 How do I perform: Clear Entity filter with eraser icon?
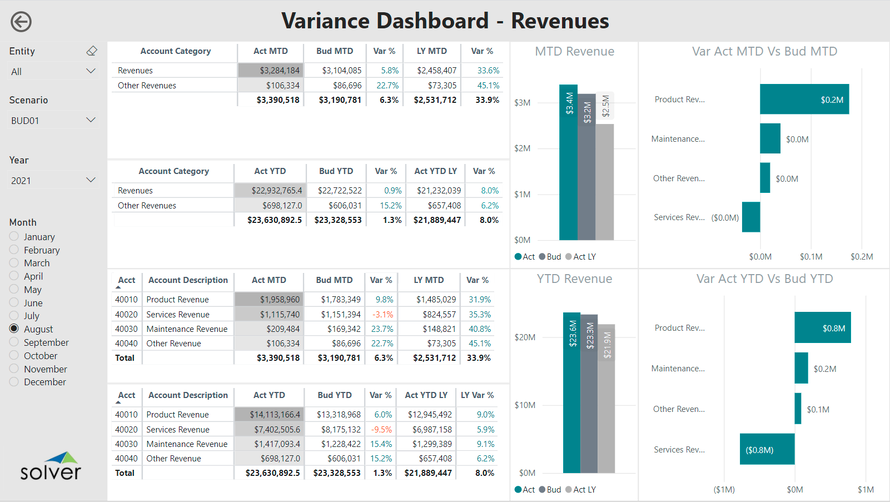91,51
